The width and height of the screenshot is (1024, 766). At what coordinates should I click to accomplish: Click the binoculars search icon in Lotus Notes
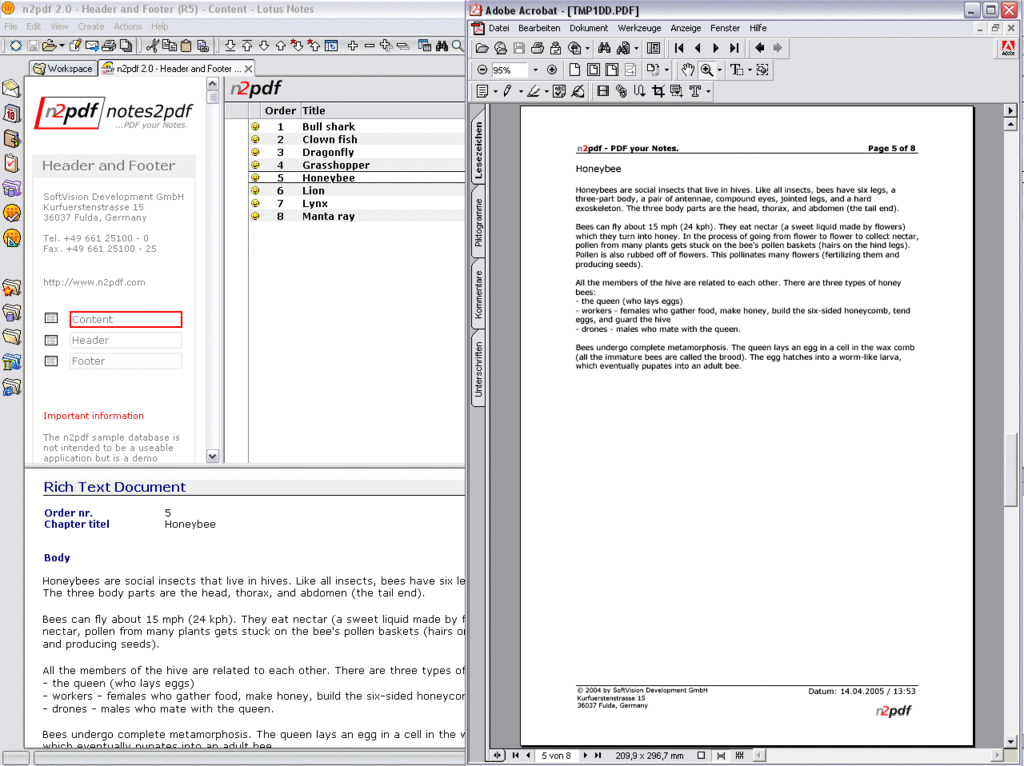point(442,46)
